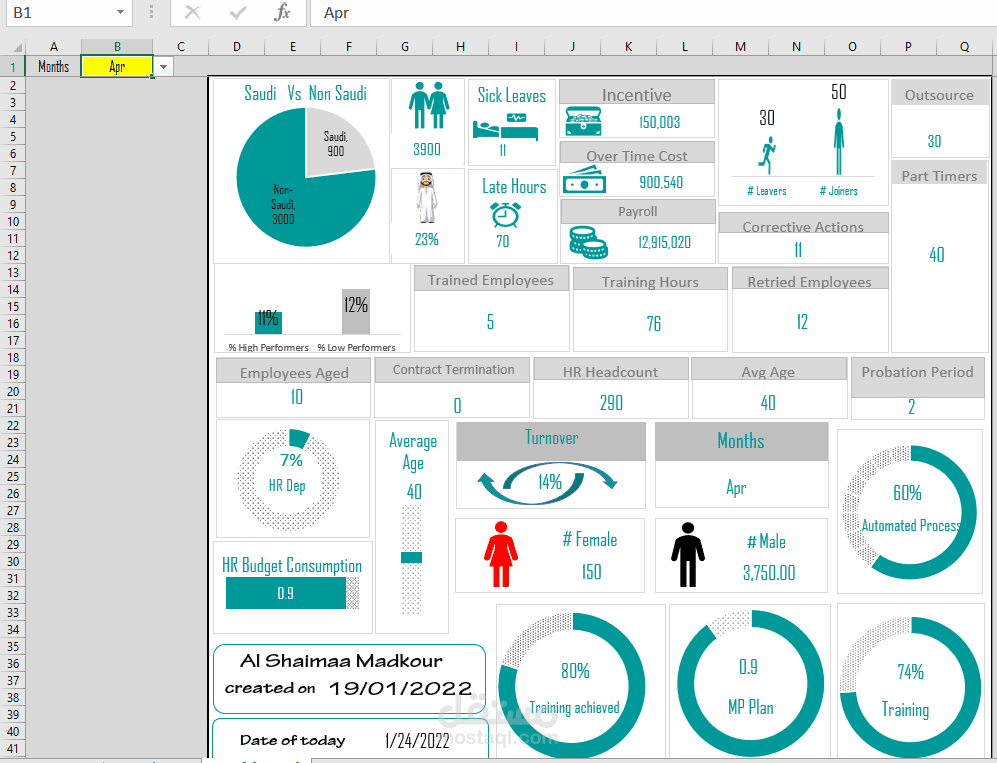Image resolution: width=997 pixels, height=763 pixels.
Task: Click the Trained Employees value 5
Action: pos(490,322)
